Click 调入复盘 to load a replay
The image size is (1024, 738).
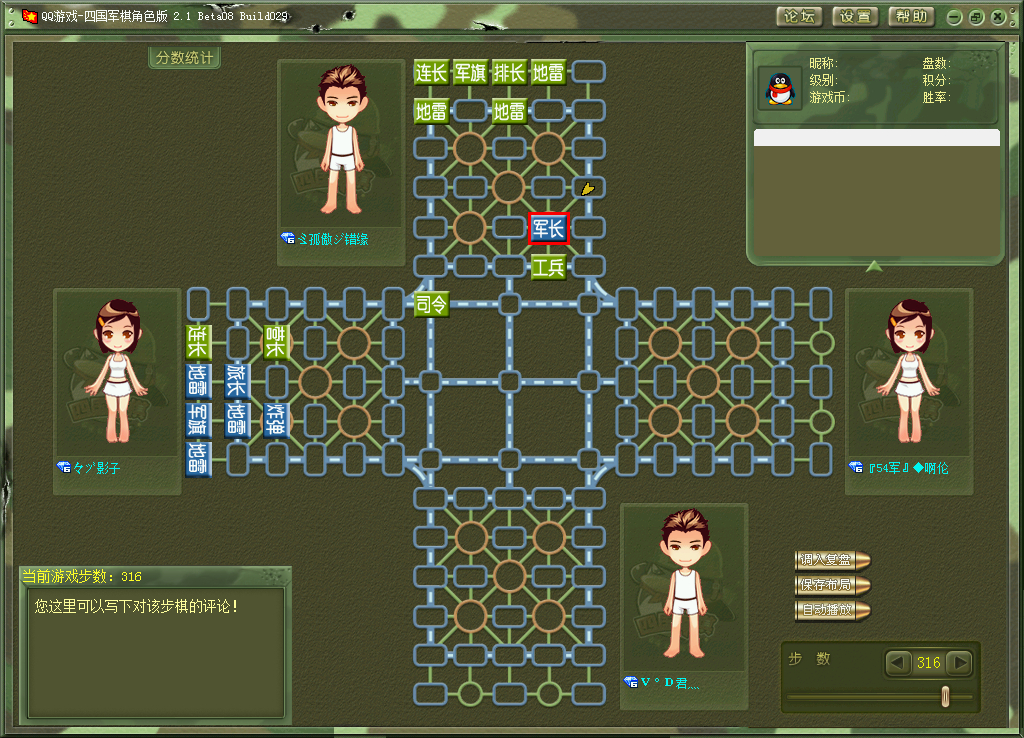tap(832, 560)
